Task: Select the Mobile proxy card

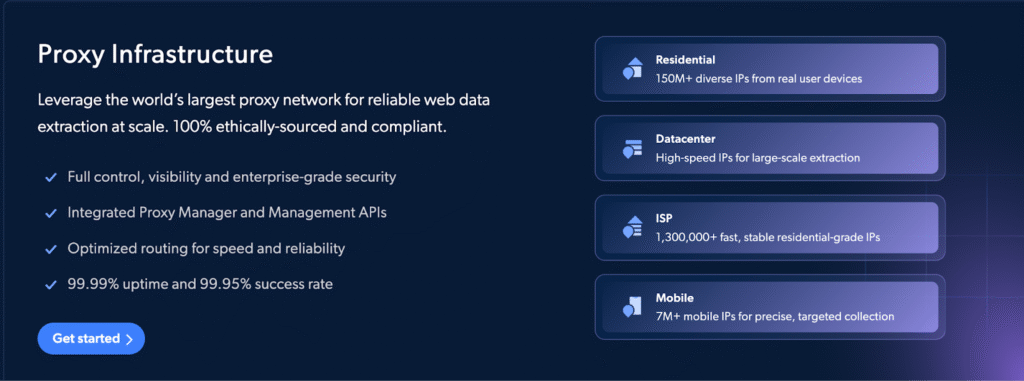Action: [x=770, y=306]
